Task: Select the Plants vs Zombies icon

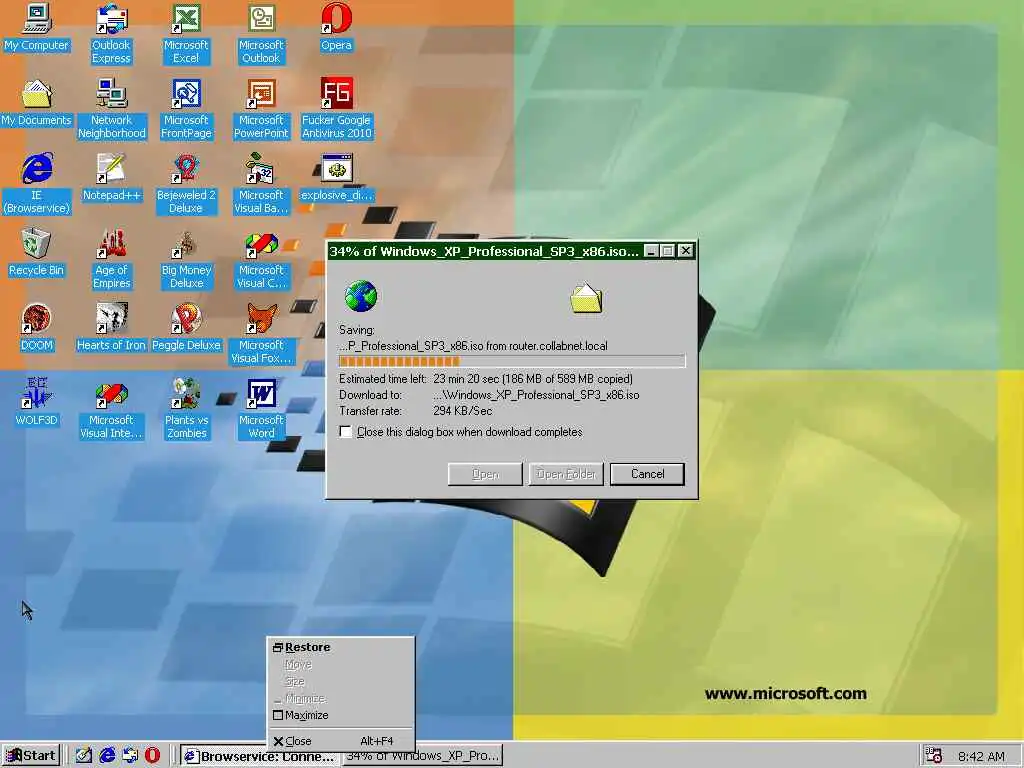Action: coord(186,409)
